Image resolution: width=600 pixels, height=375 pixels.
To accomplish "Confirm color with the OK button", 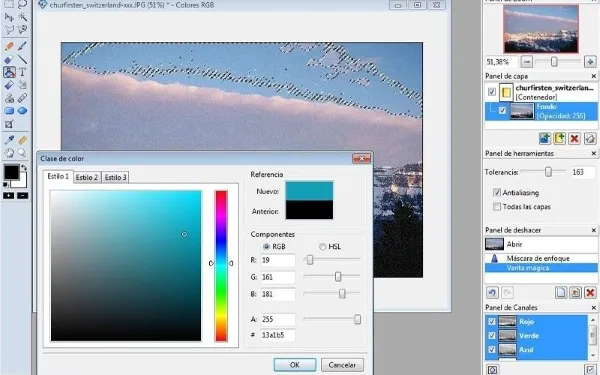I will pyautogui.click(x=295, y=365).
